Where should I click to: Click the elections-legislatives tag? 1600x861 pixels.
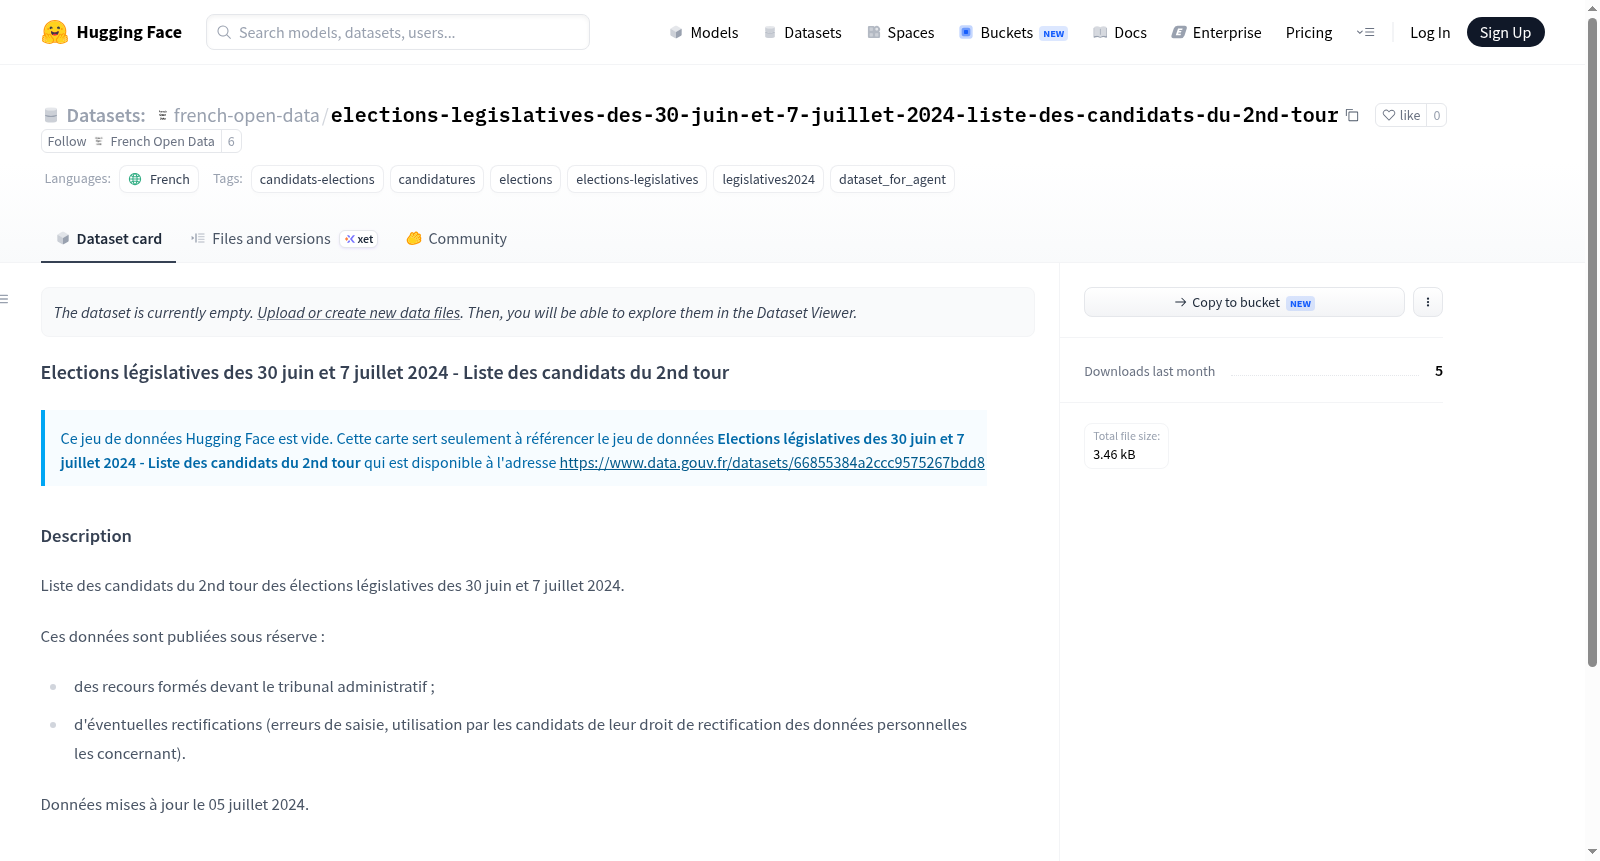click(637, 179)
